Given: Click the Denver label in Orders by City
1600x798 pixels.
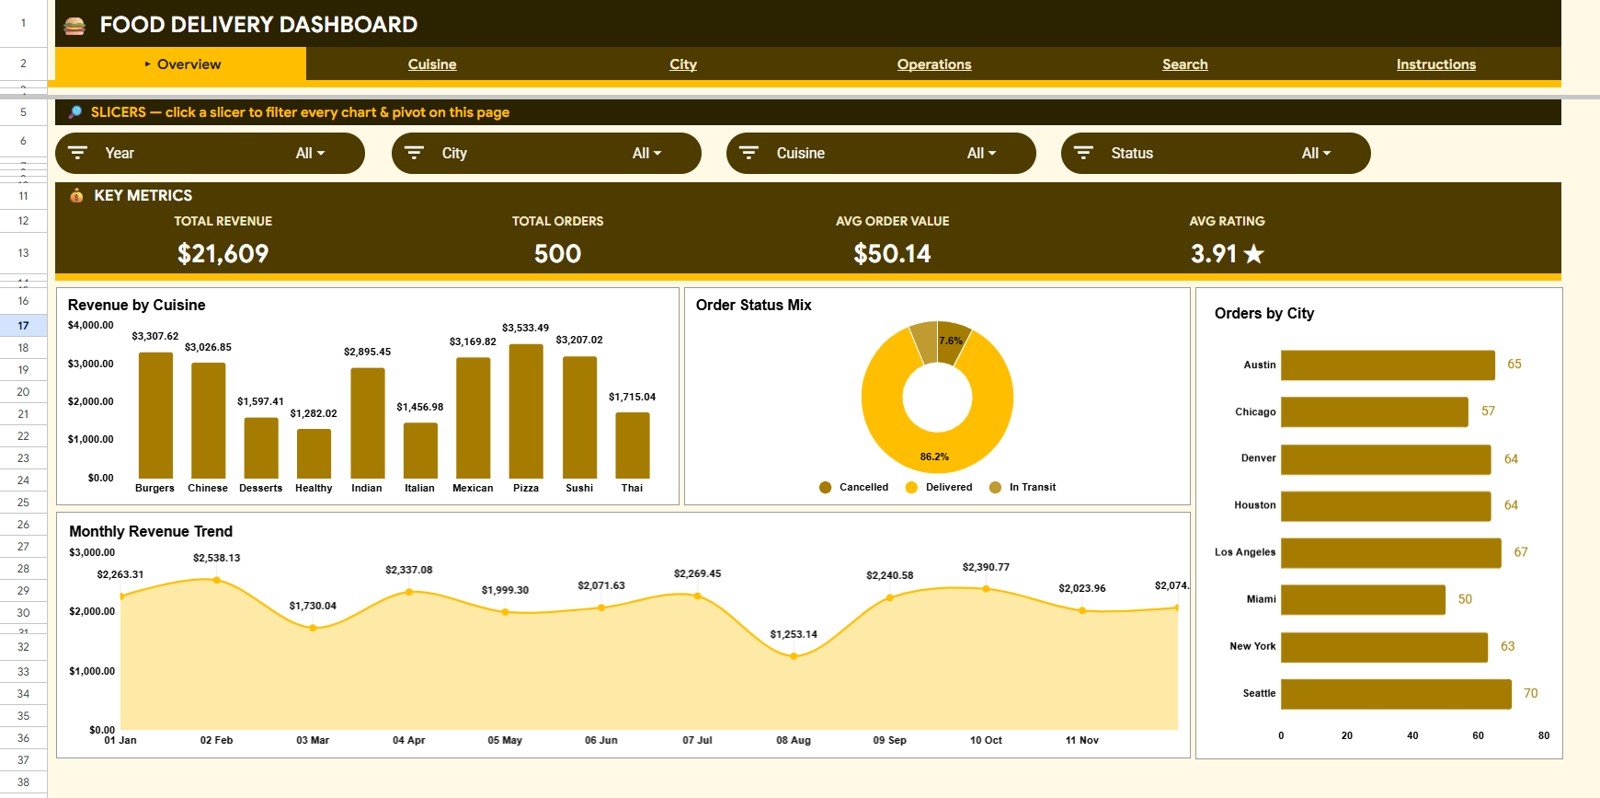Looking at the screenshot, I should coord(1258,458).
